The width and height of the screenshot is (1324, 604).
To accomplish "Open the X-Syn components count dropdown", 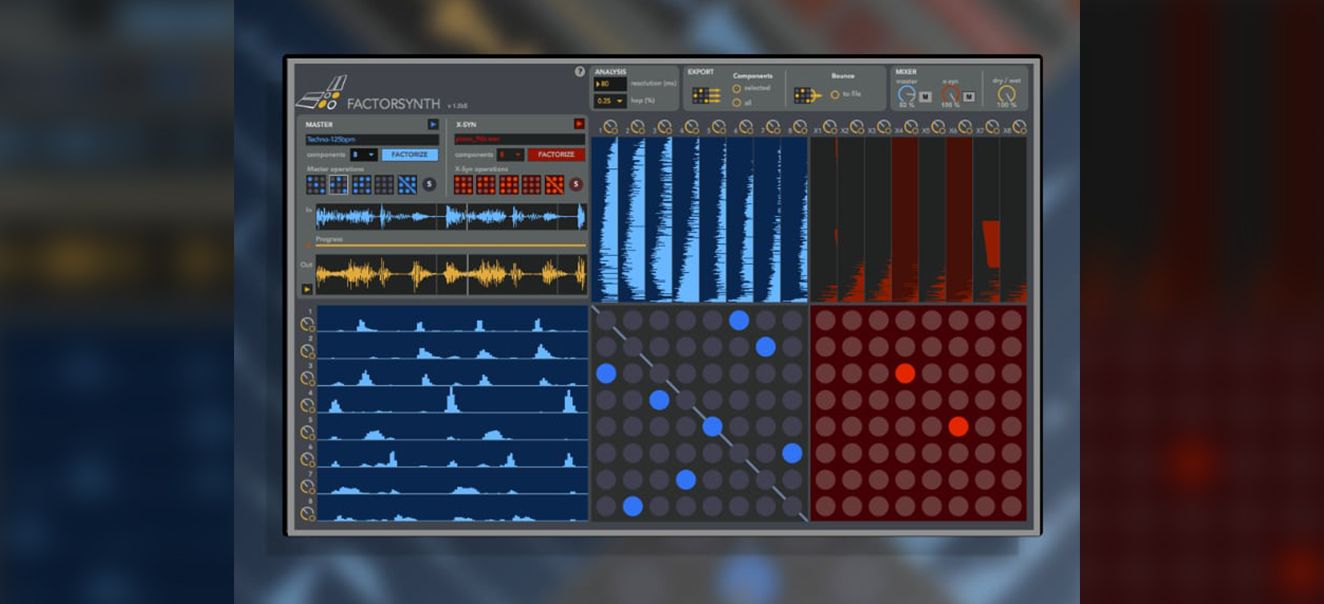I will click(x=511, y=155).
